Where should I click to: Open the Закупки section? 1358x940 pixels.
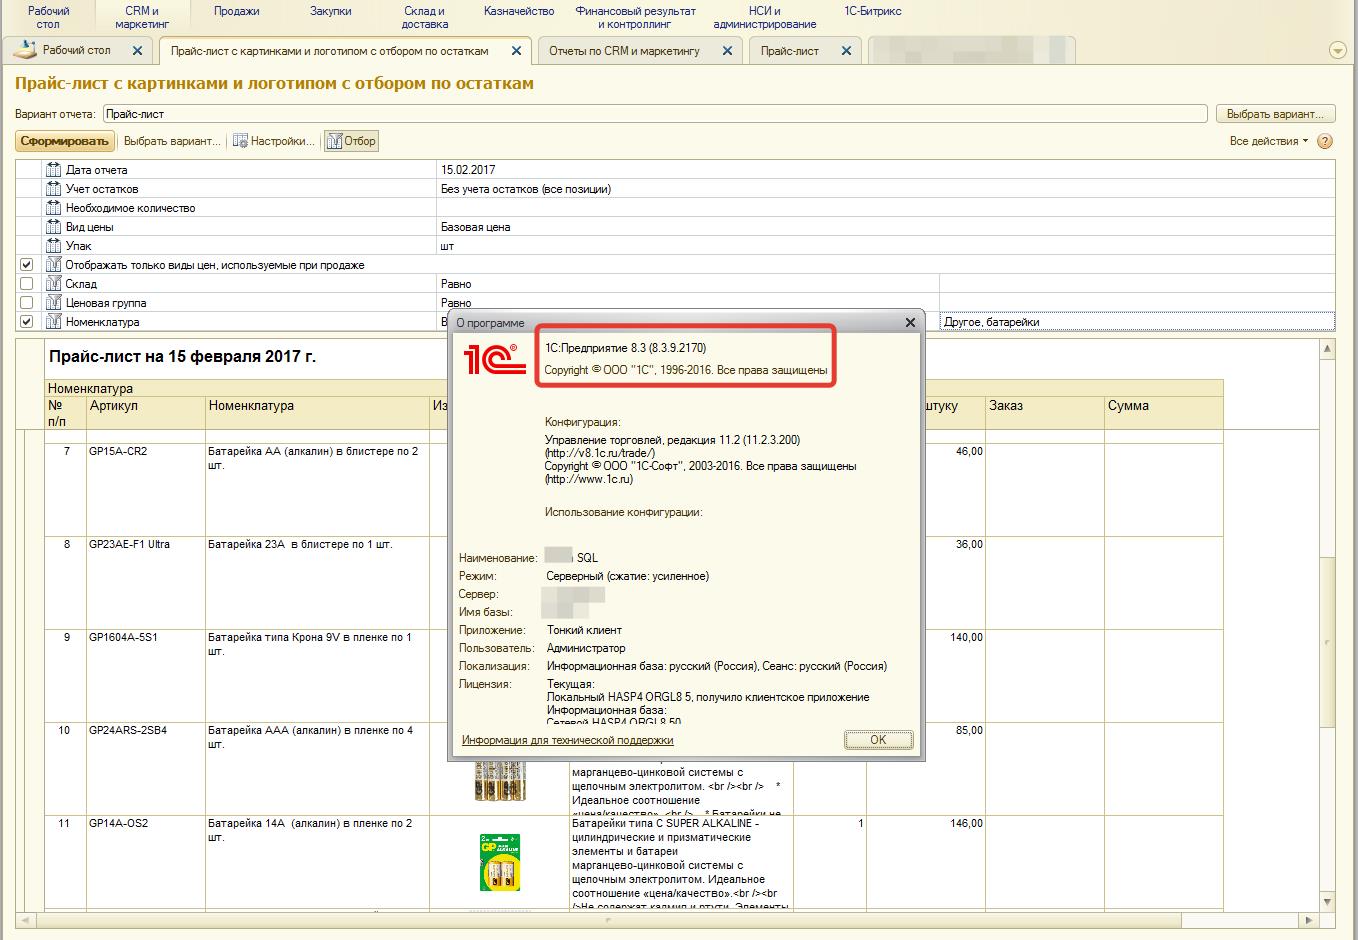point(331,11)
